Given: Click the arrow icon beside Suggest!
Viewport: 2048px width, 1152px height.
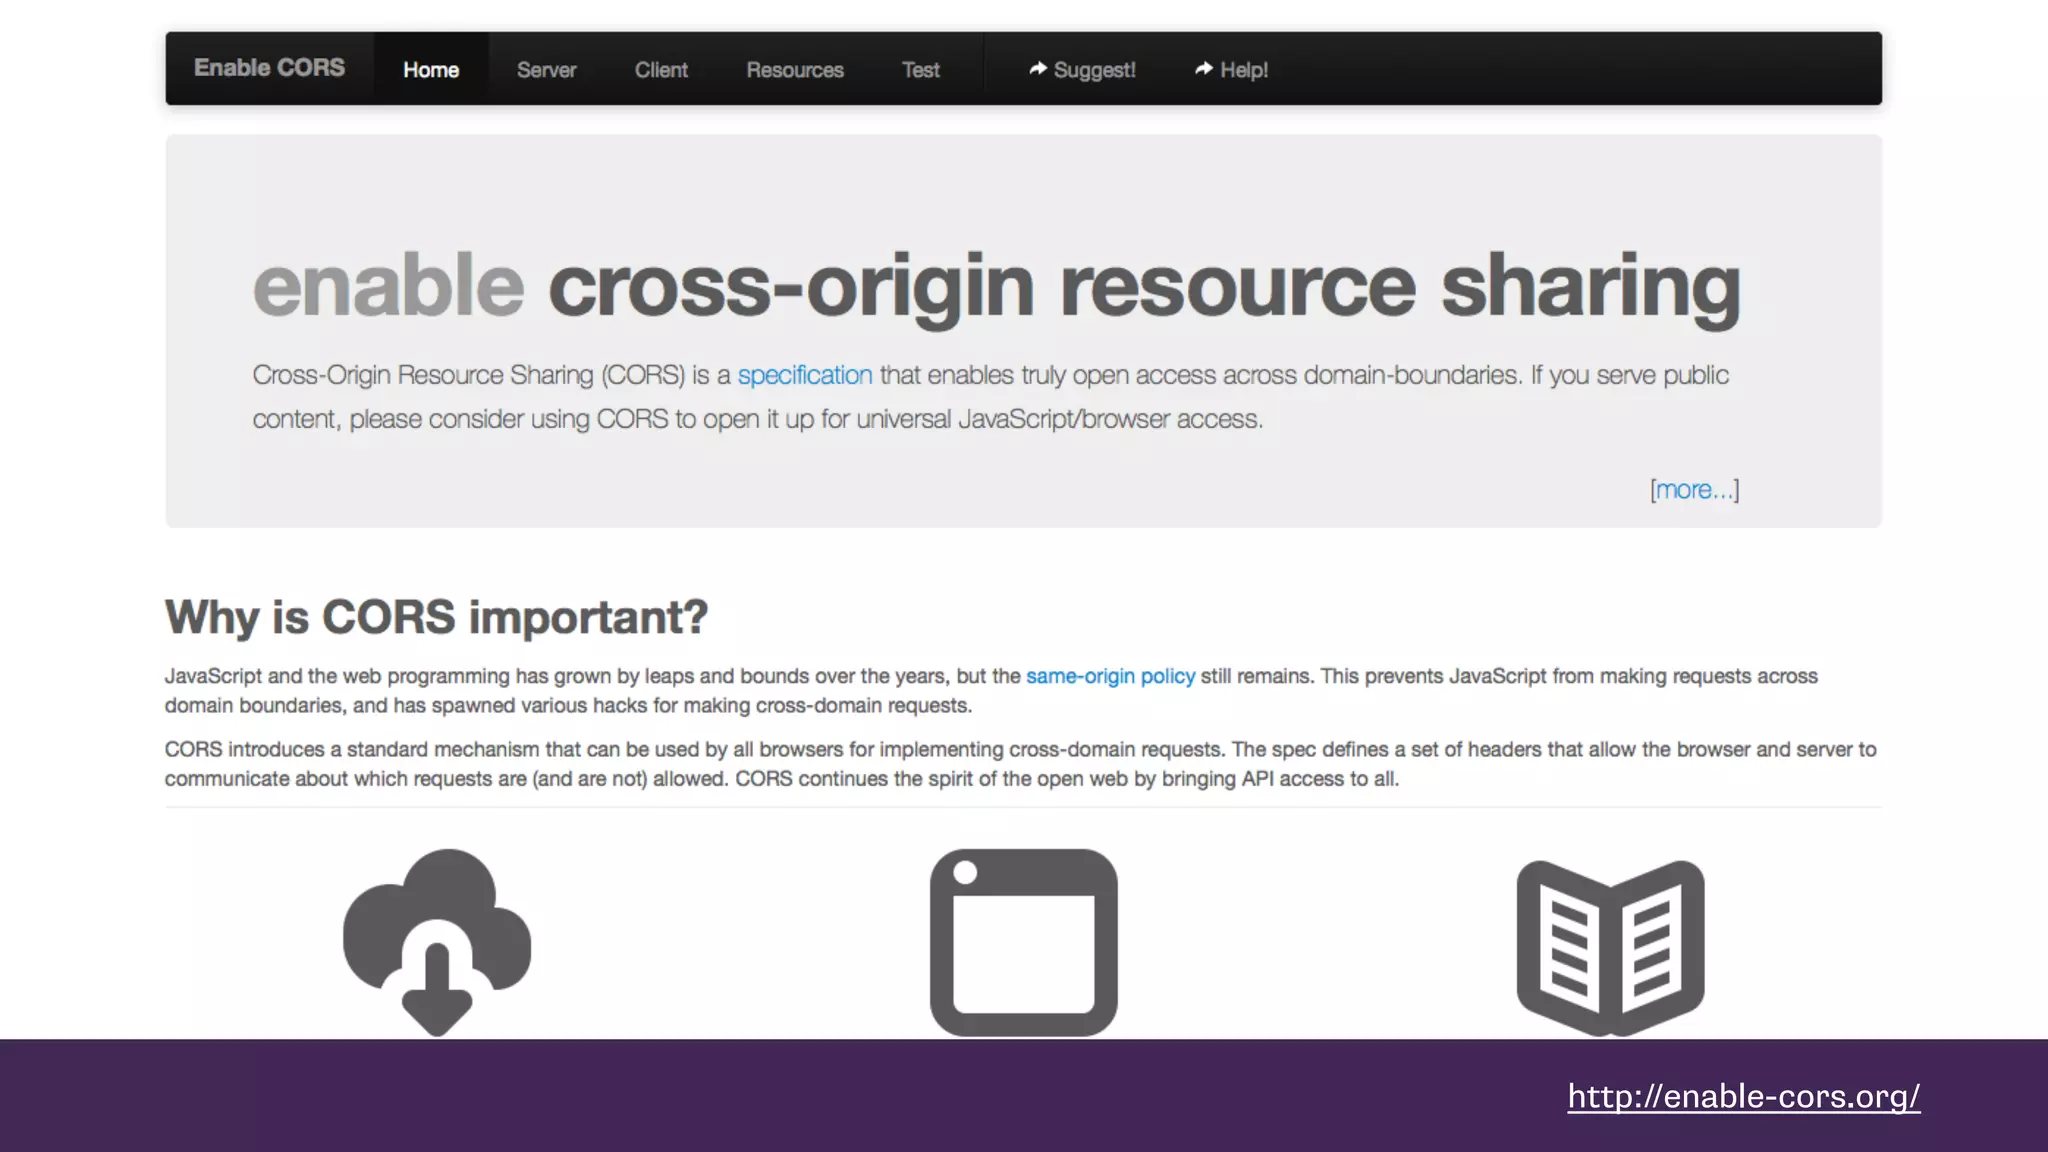Looking at the screenshot, I should point(1038,68).
